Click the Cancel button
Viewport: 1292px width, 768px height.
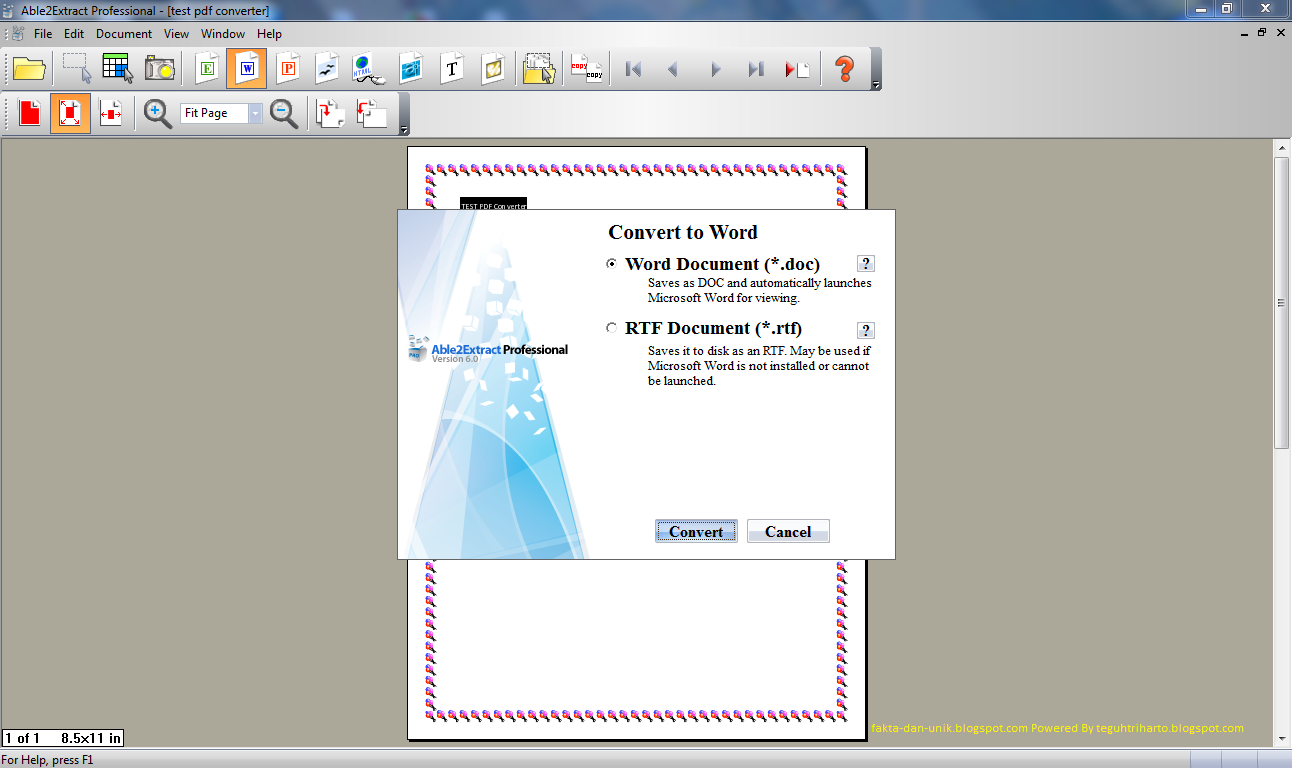click(788, 531)
